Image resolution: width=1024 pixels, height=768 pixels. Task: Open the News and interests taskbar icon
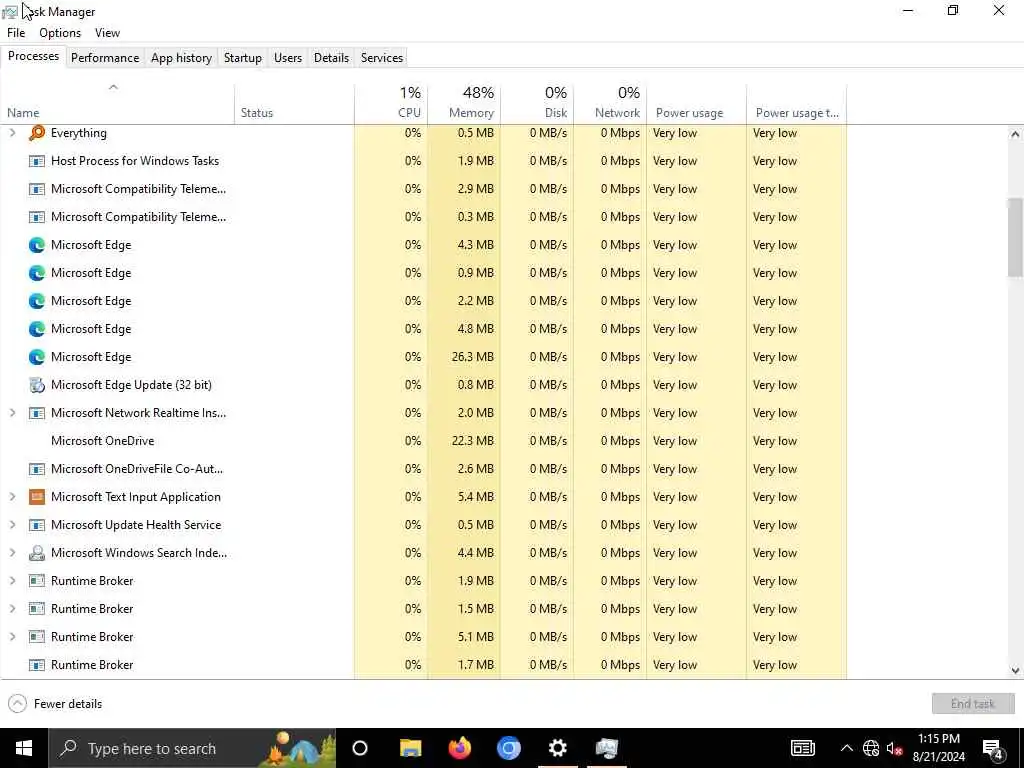(803, 748)
